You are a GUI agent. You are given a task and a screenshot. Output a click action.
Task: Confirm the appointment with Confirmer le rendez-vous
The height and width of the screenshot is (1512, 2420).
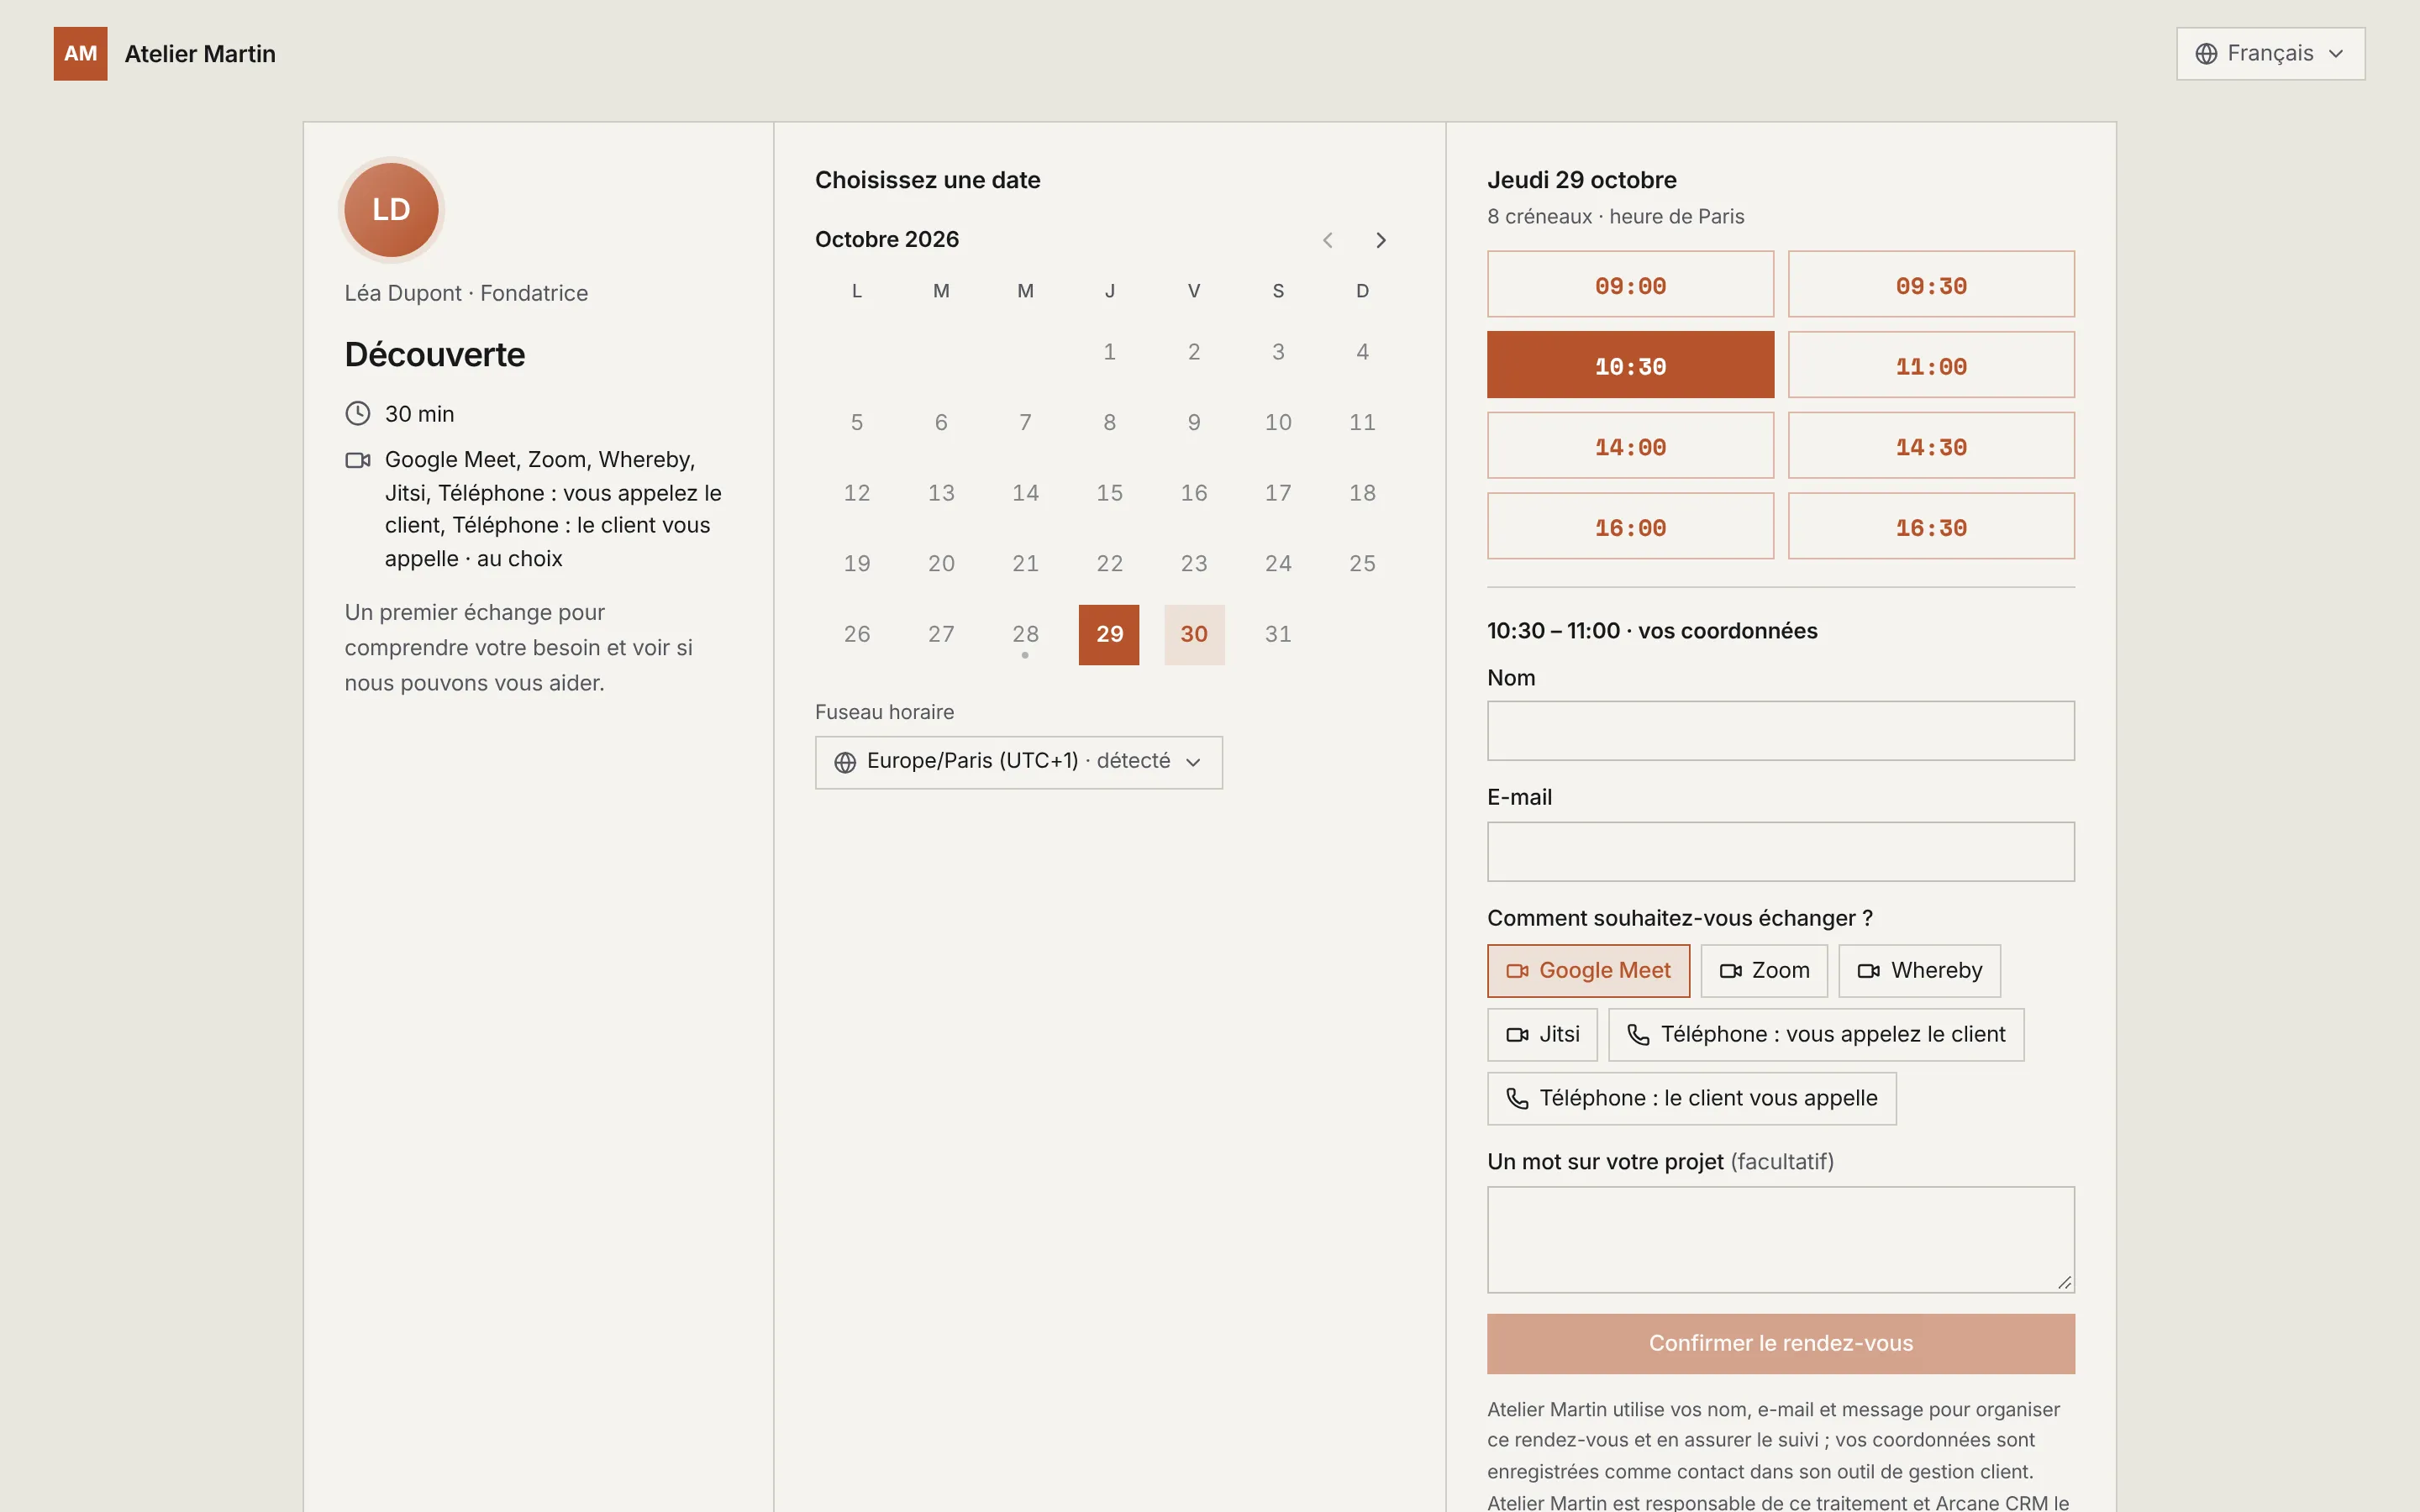(1780, 1343)
